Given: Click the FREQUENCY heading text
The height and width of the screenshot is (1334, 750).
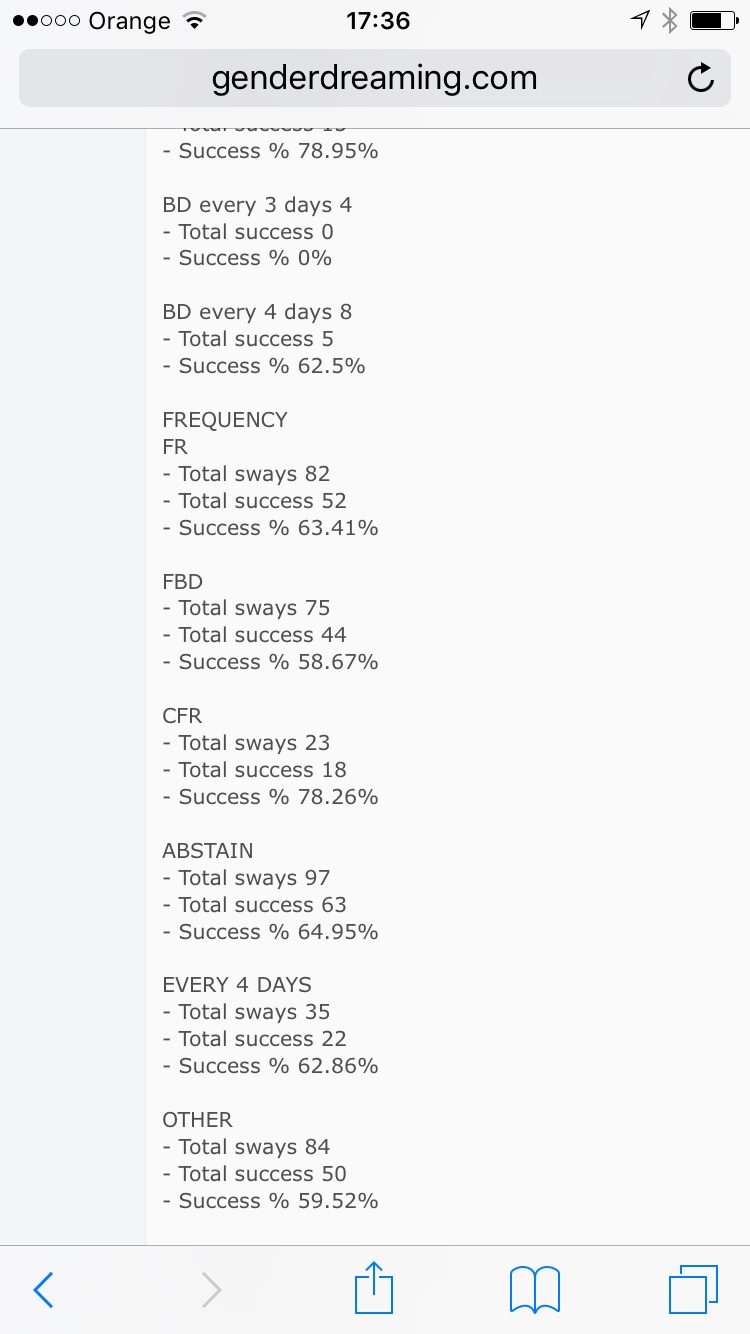Looking at the screenshot, I should 225,420.
